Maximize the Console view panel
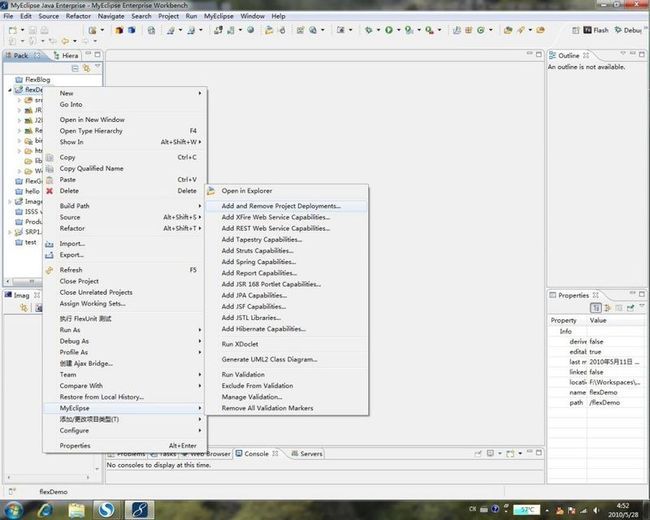Screen dimensions: 650x520 [538, 452]
